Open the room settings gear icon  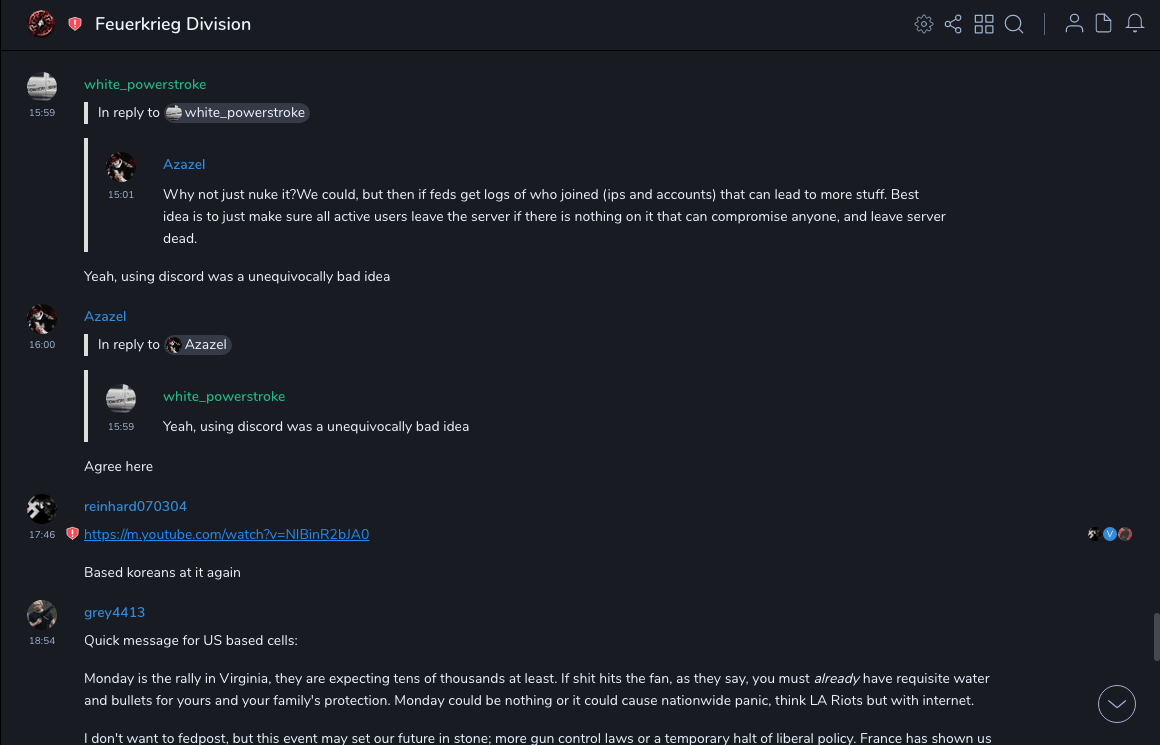924,24
